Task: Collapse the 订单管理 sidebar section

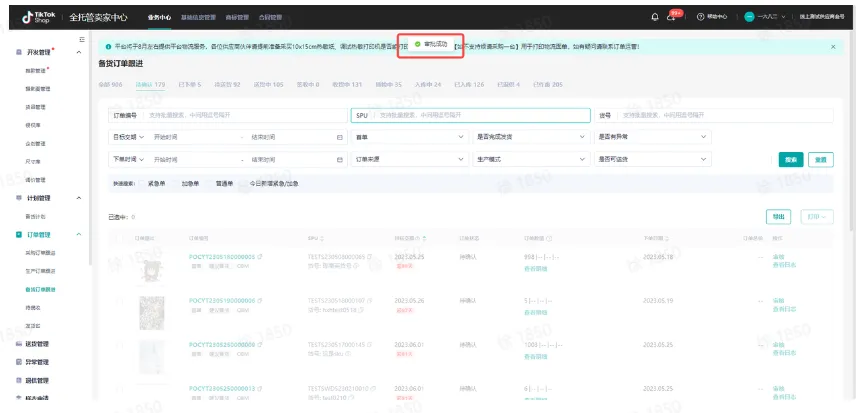Action: point(79,234)
